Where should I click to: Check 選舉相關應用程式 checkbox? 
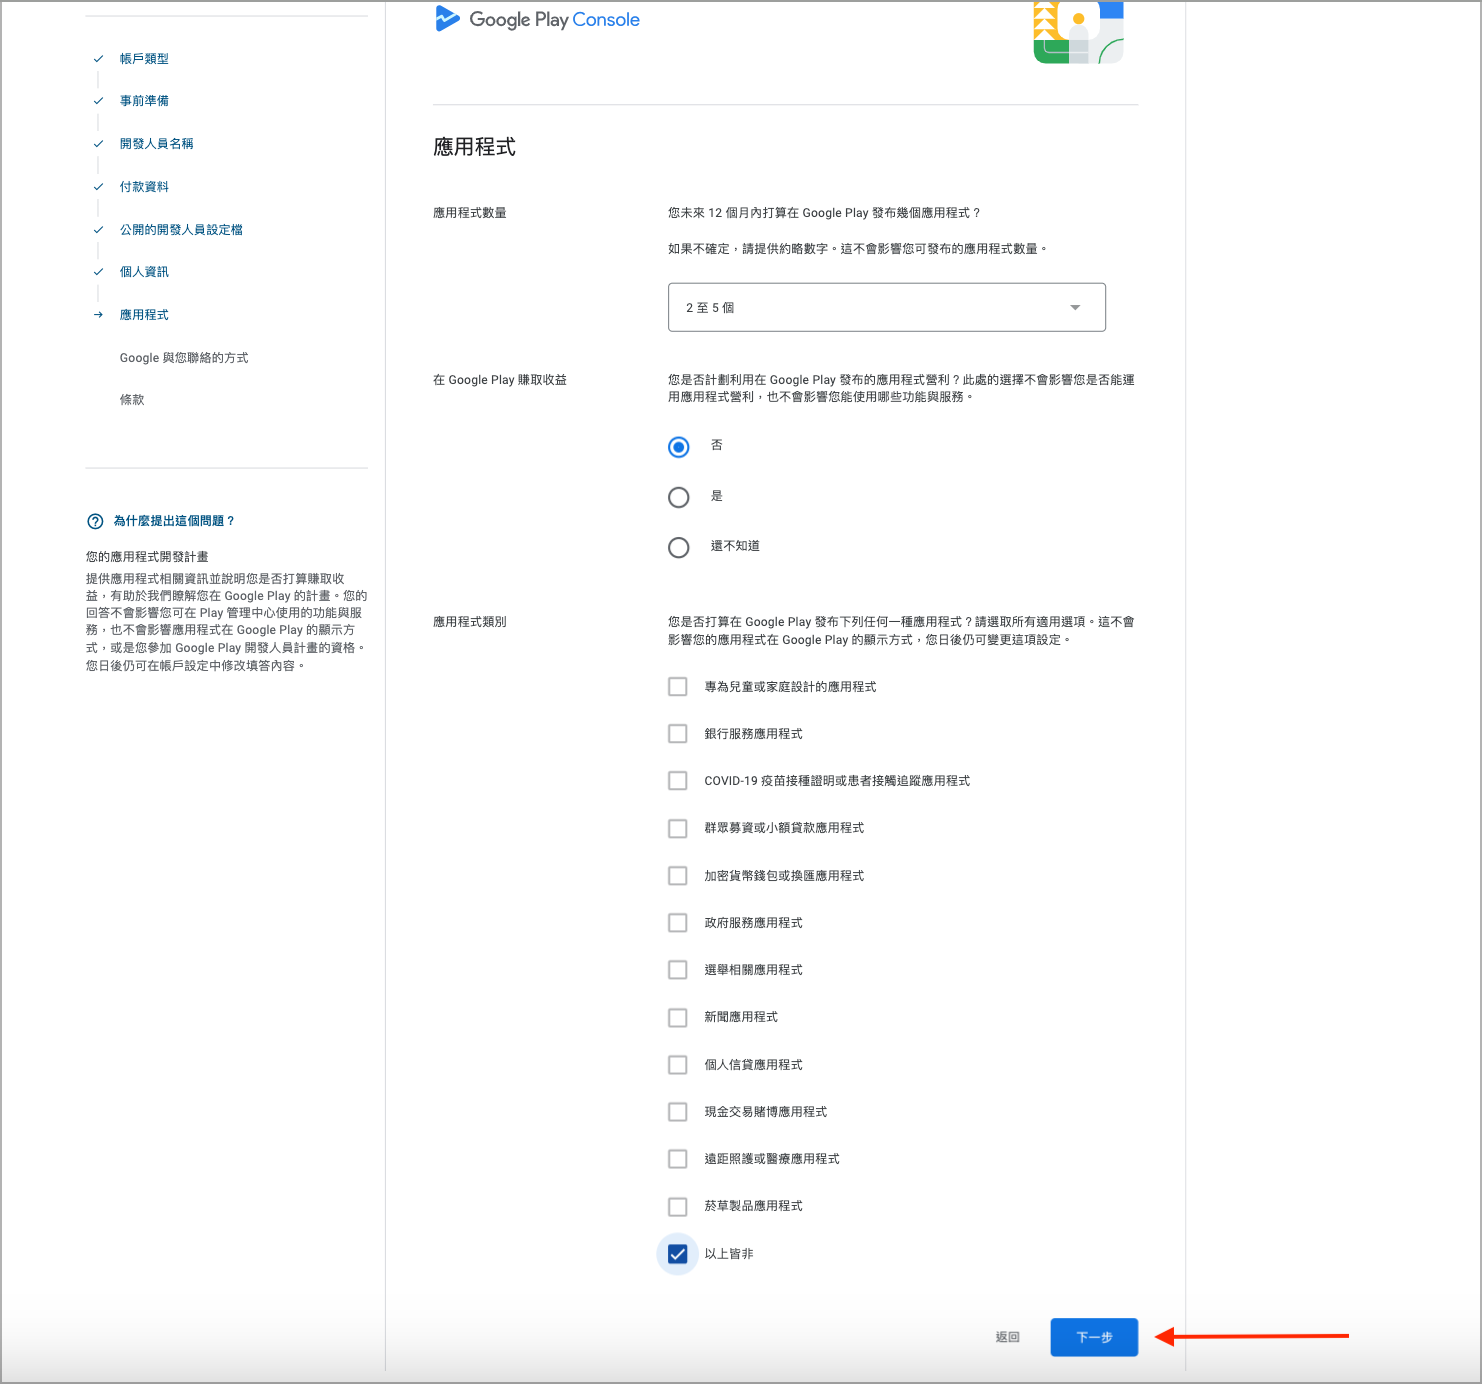pyautogui.click(x=678, y=970)
